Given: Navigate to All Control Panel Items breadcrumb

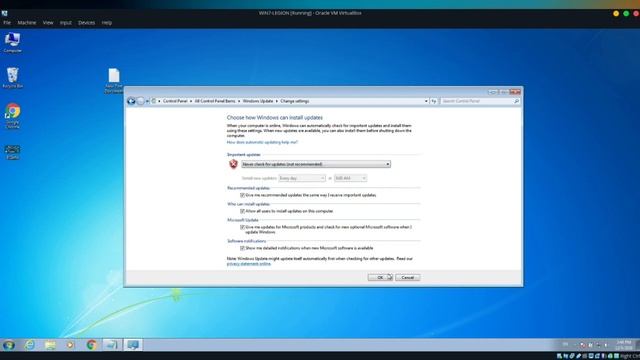Looking at the screenshot, I should pyautogui.click(x=215, y=101).
